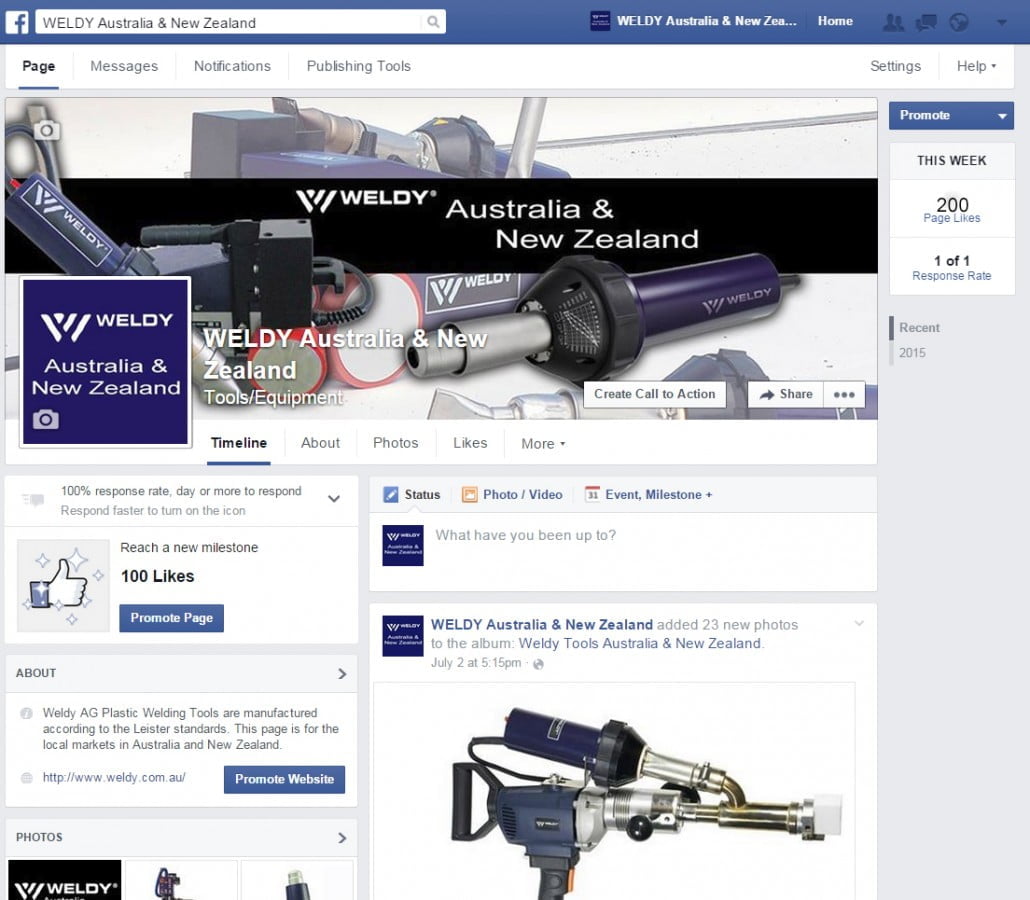Open friend requests icon in top bar
This screenshot has height=900, width=1030.
click(x=893, y=22)
